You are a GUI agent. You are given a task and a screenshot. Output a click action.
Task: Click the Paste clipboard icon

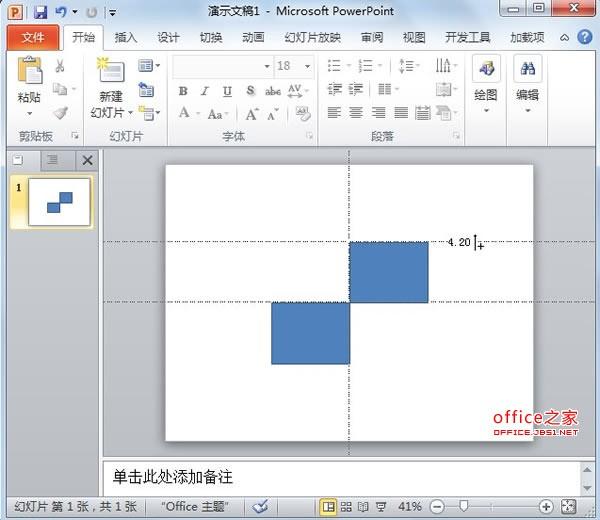[x=29, y=70]
